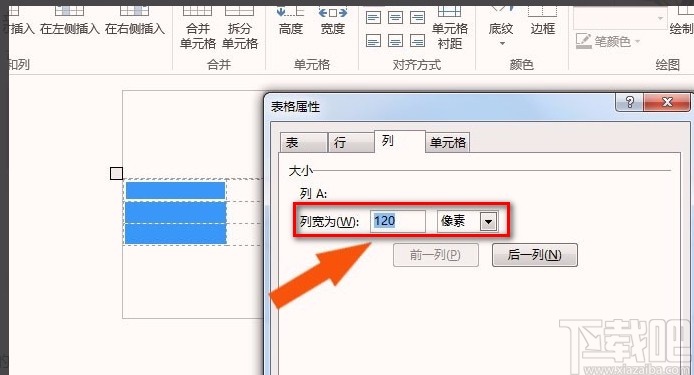Switch to the Table (表) tab
Image resolution: width=694 pixels, height=375 pixels.
pyautogui.click(x=304, y=143)
